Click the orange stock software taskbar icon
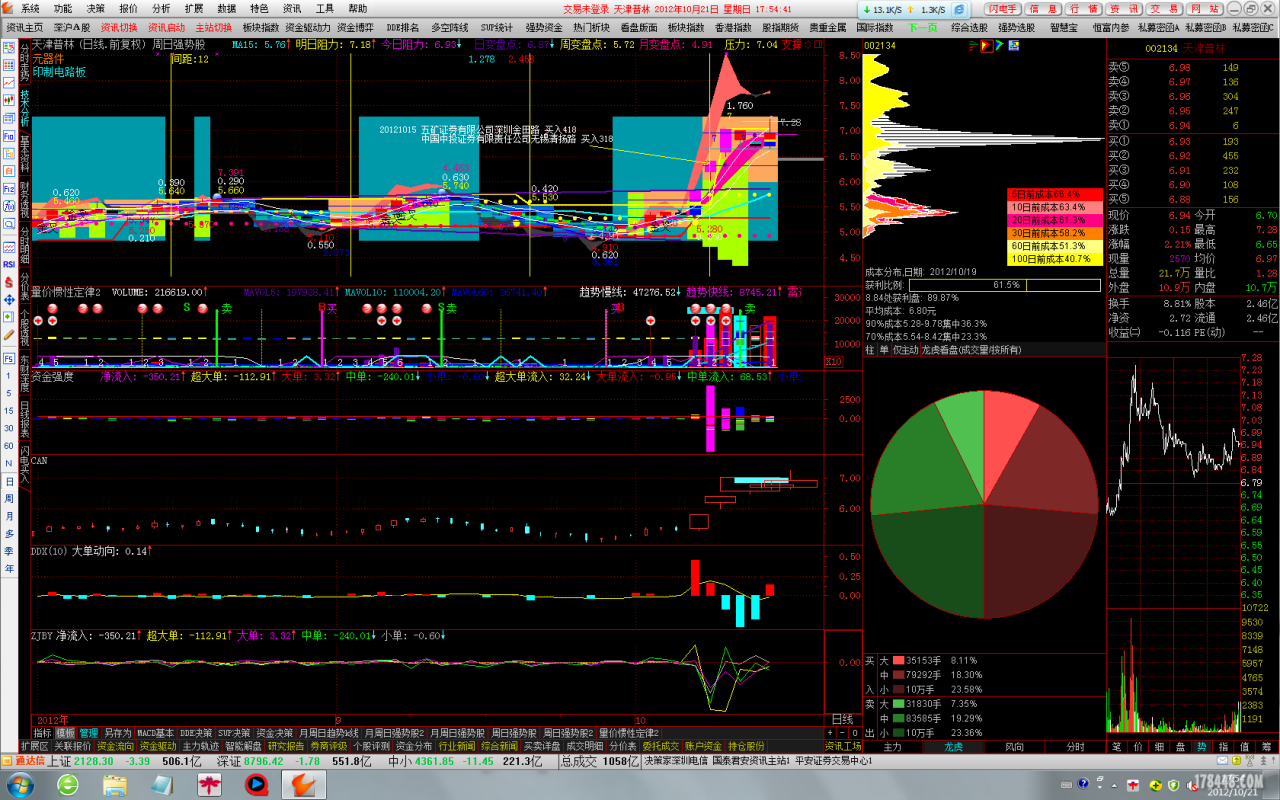This screenshot has width=1280, height=800. click(304, 784)
